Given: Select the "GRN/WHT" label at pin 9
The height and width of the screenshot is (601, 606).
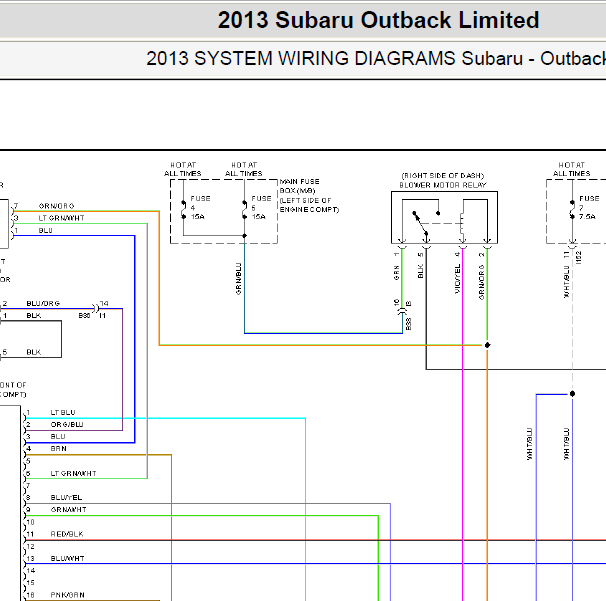Looking at the screenshot, I should [x=68, y=510].
